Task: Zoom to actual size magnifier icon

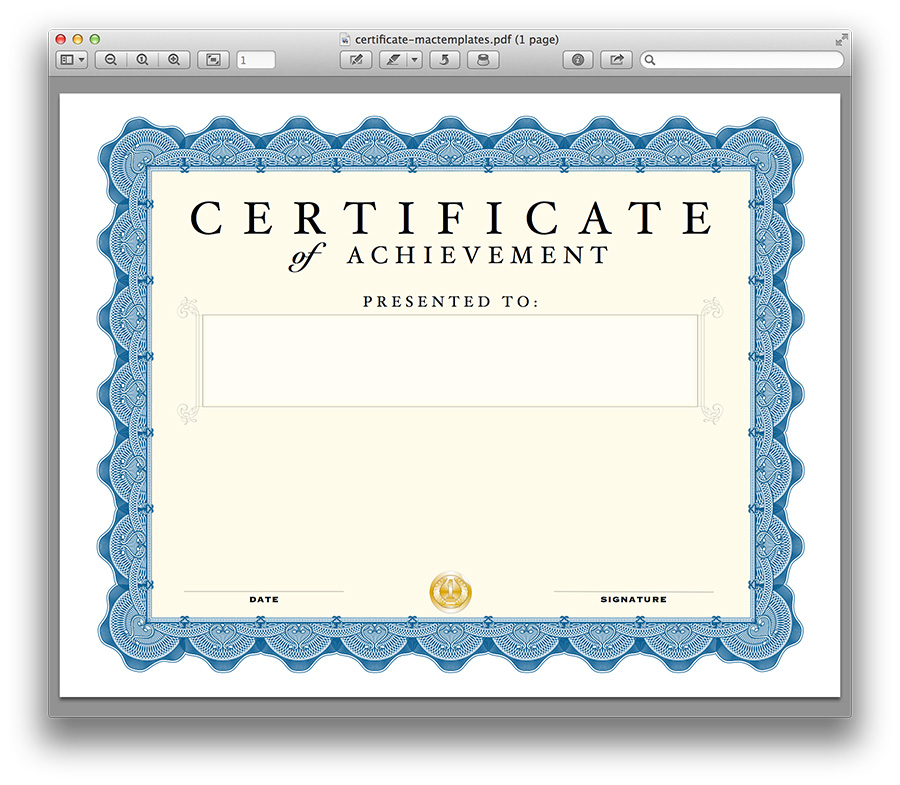Action: 142,60
